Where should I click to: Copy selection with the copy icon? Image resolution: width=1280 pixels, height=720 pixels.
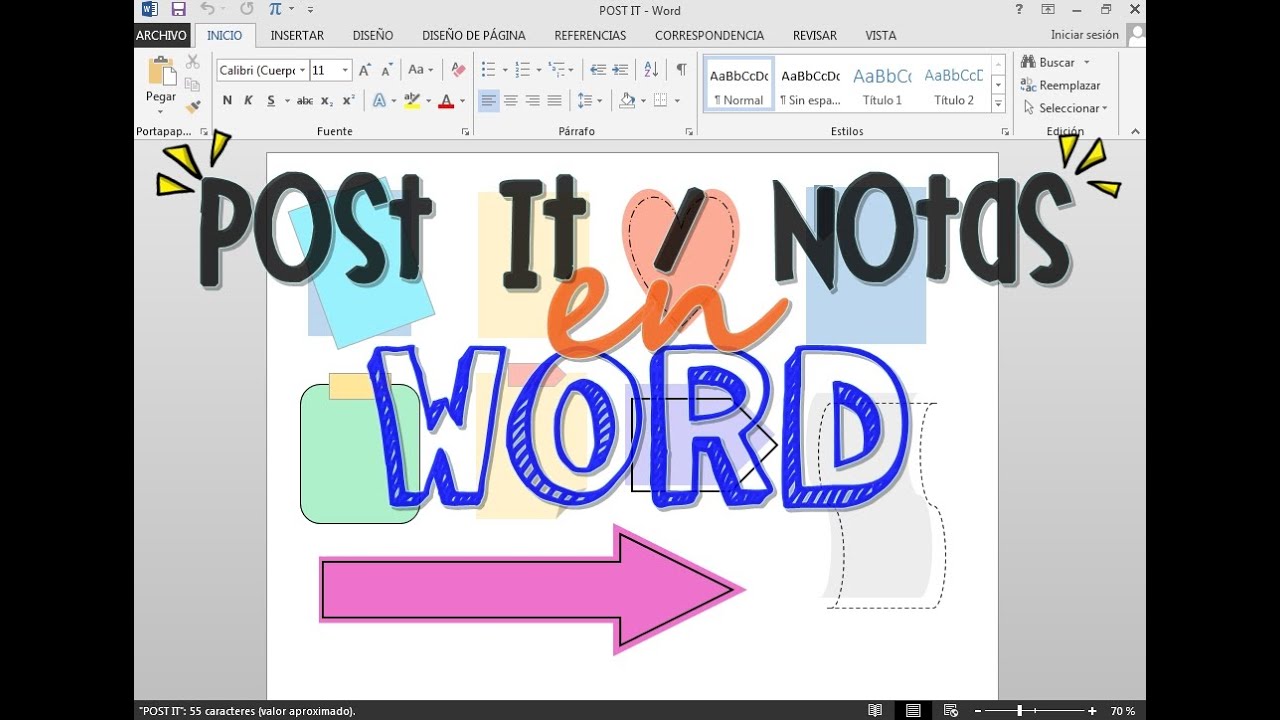point(193,84)
